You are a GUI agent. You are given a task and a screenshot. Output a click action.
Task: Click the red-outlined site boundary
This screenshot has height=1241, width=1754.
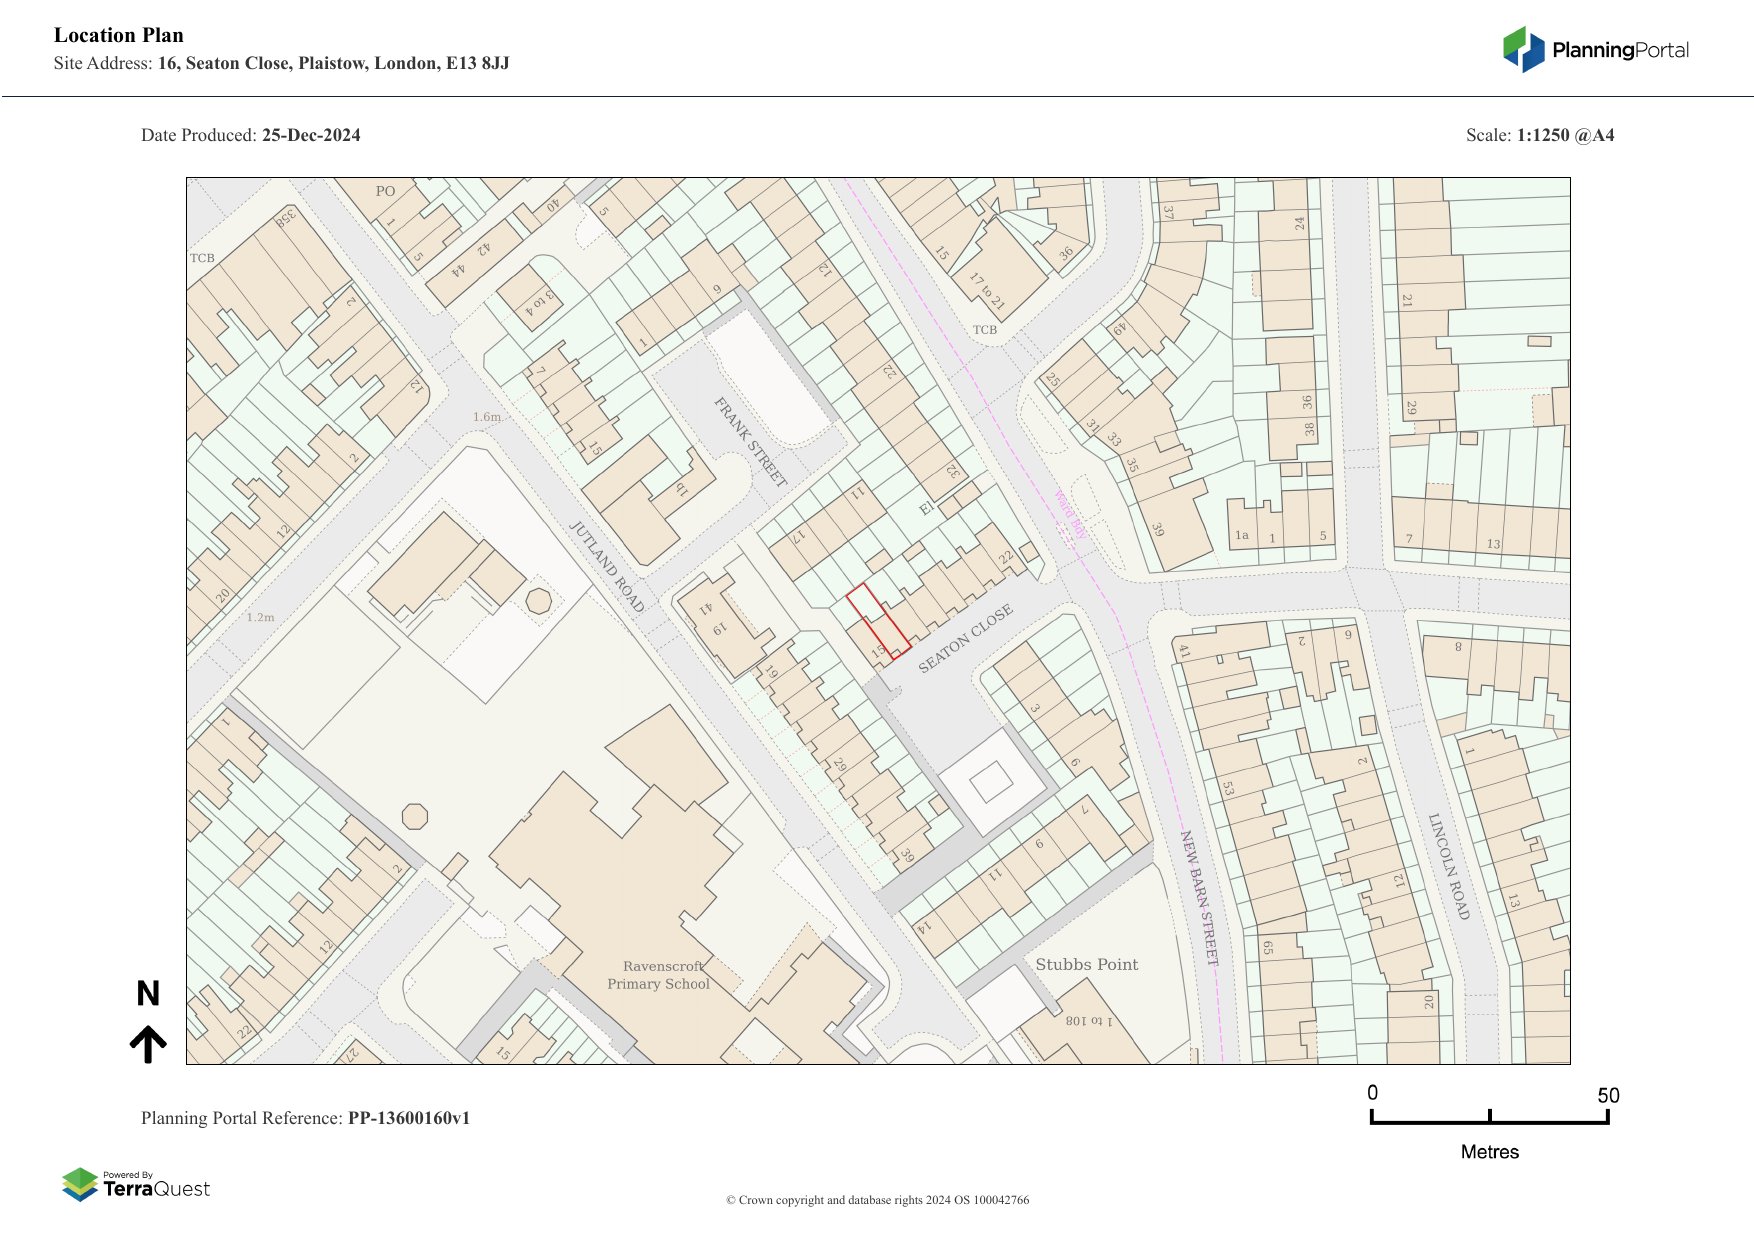878,619
